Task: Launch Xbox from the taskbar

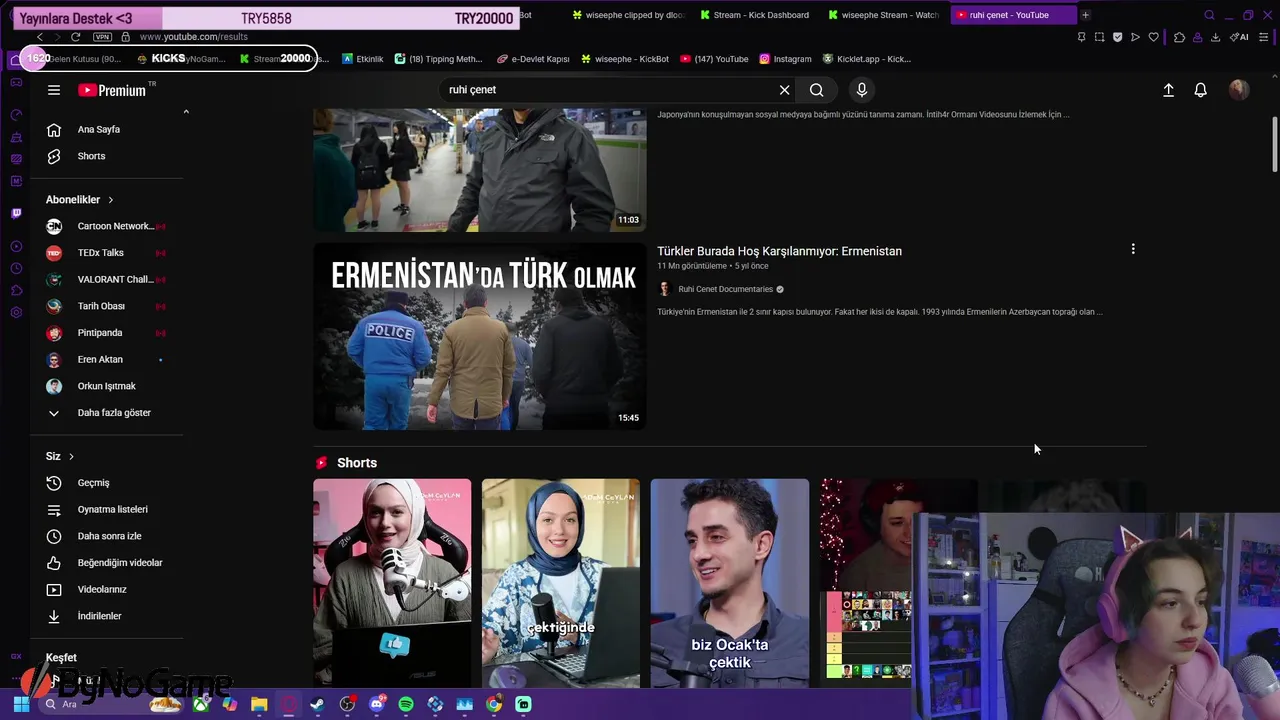Action: (201, 705)
